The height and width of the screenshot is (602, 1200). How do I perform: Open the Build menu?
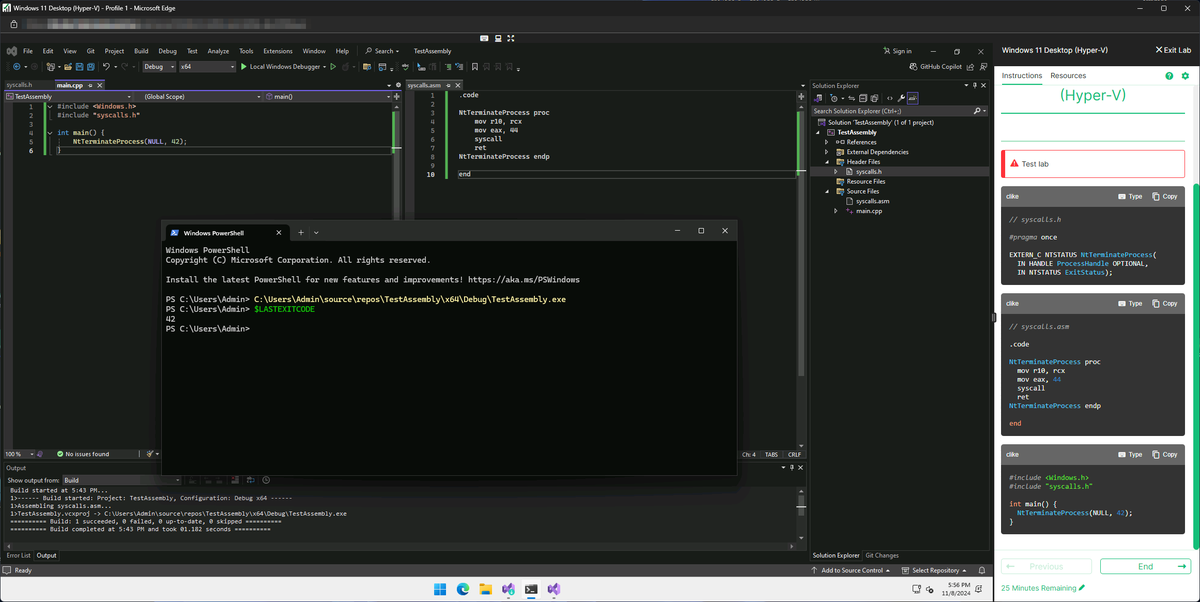click(x=141, y=51)
